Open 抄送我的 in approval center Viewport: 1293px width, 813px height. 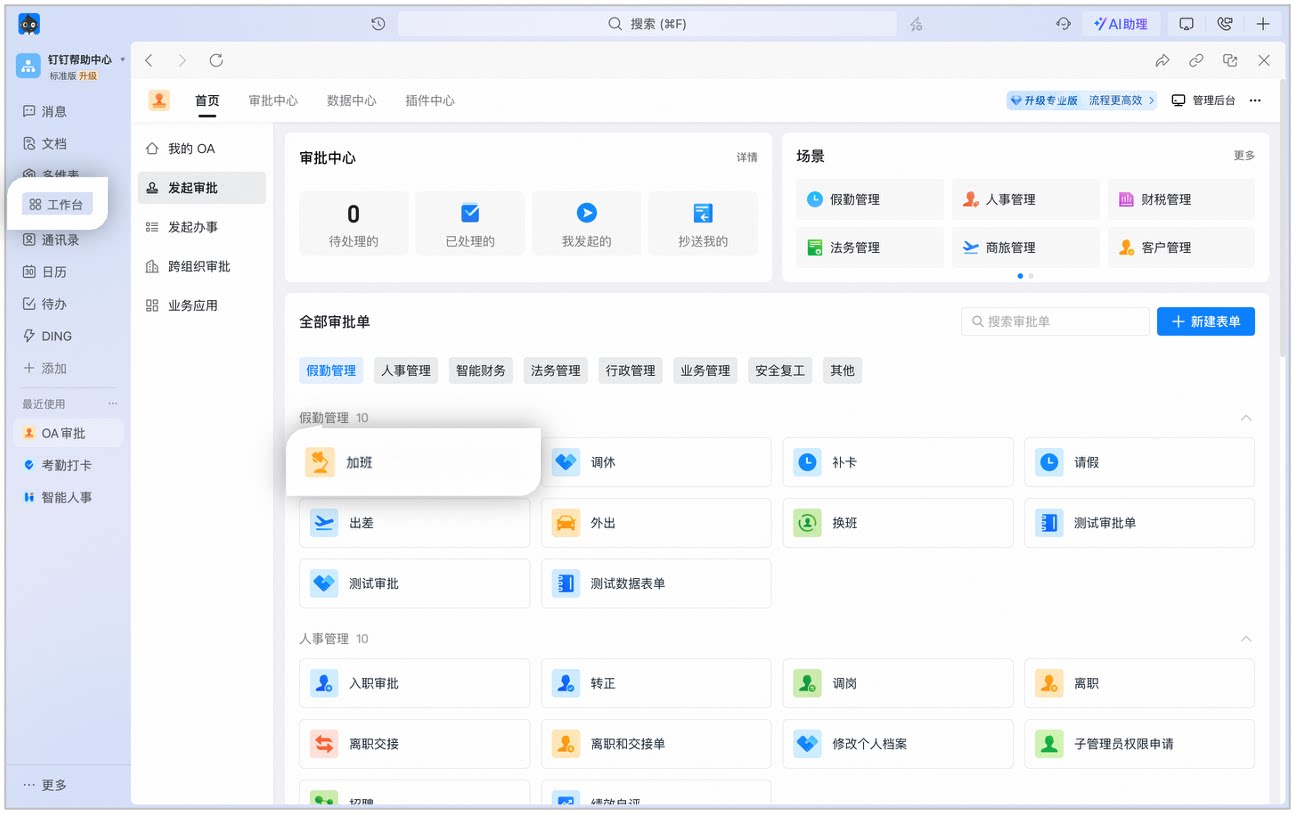point(703,223)
